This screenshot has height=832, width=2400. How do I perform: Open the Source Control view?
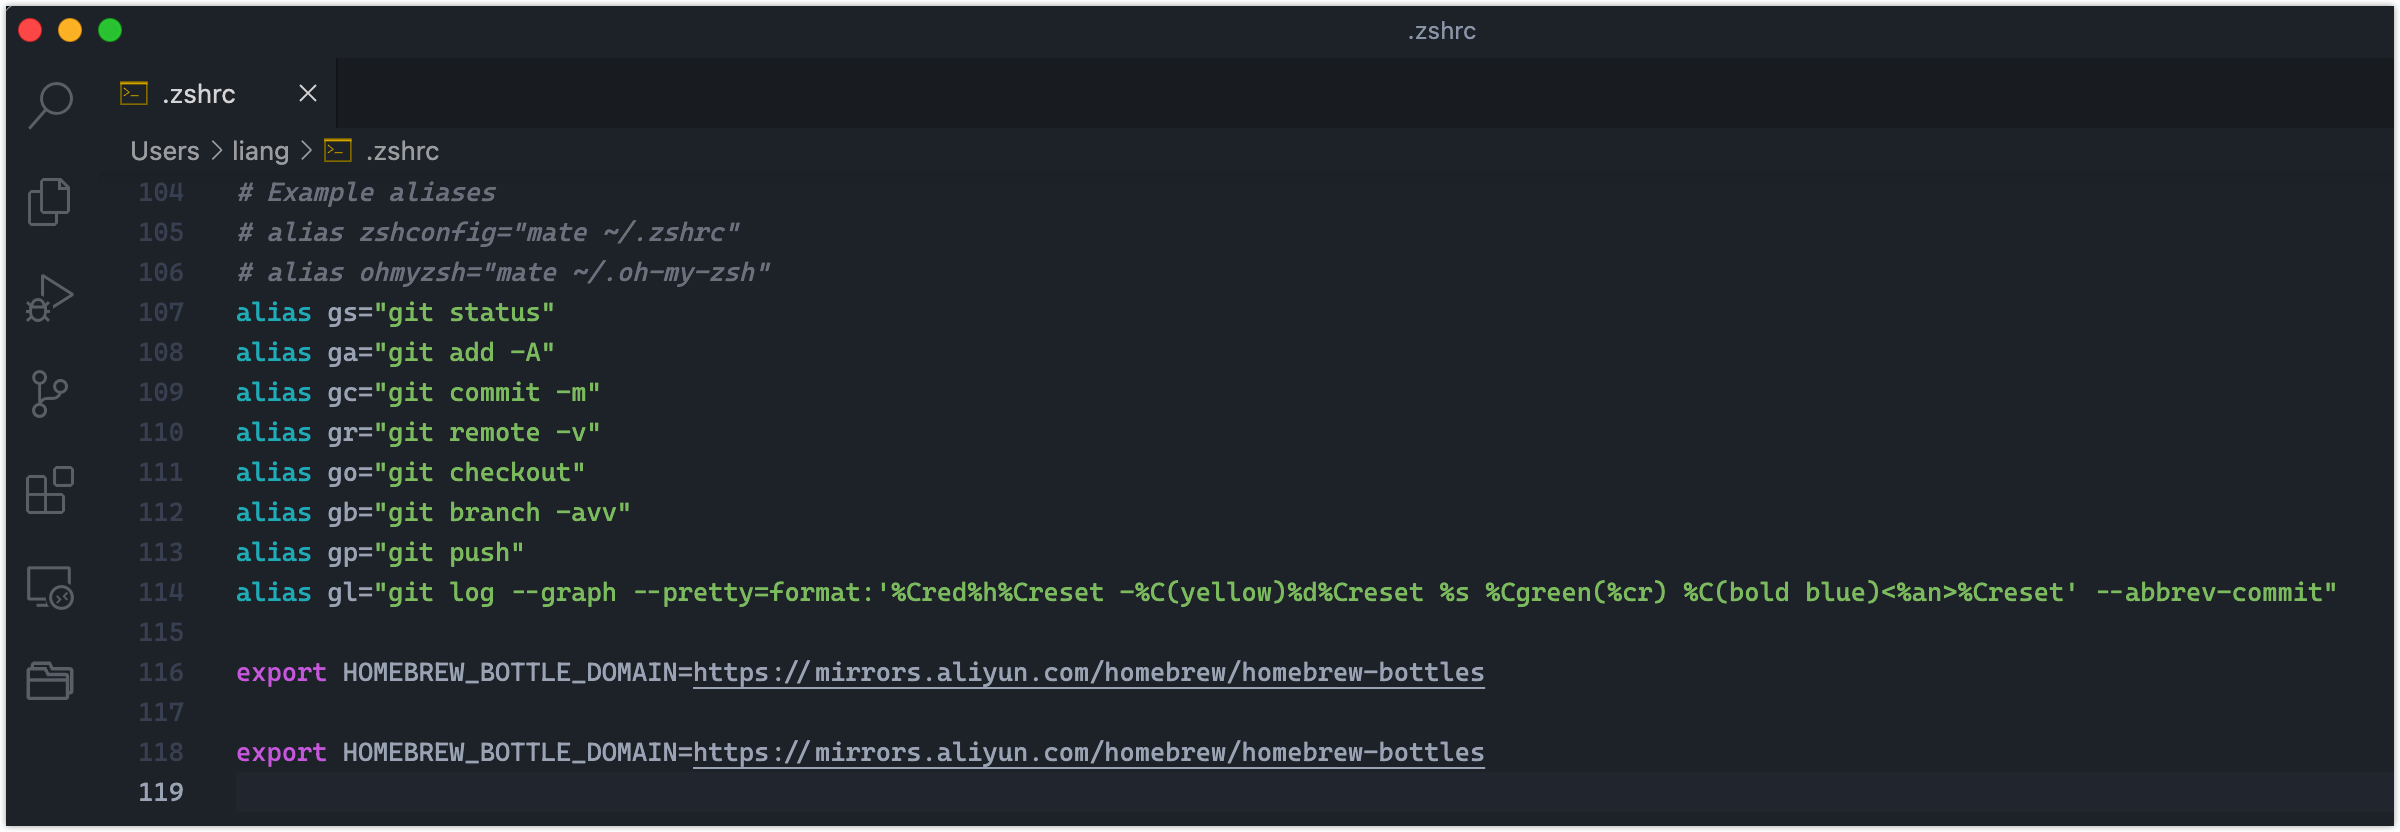49,392
